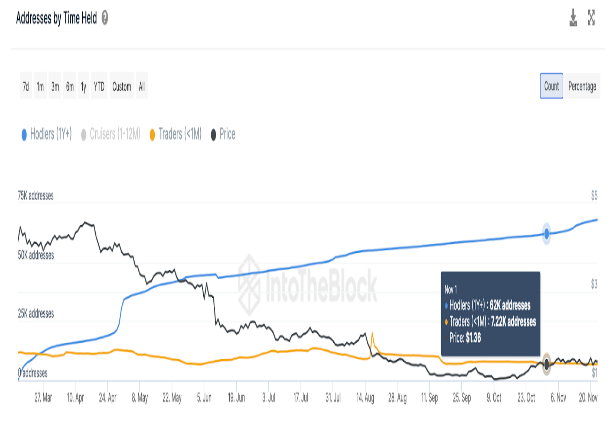Toggle Traders (<1M) series visibility
Viewport: 611px width, 423px height.
[178, 133]
